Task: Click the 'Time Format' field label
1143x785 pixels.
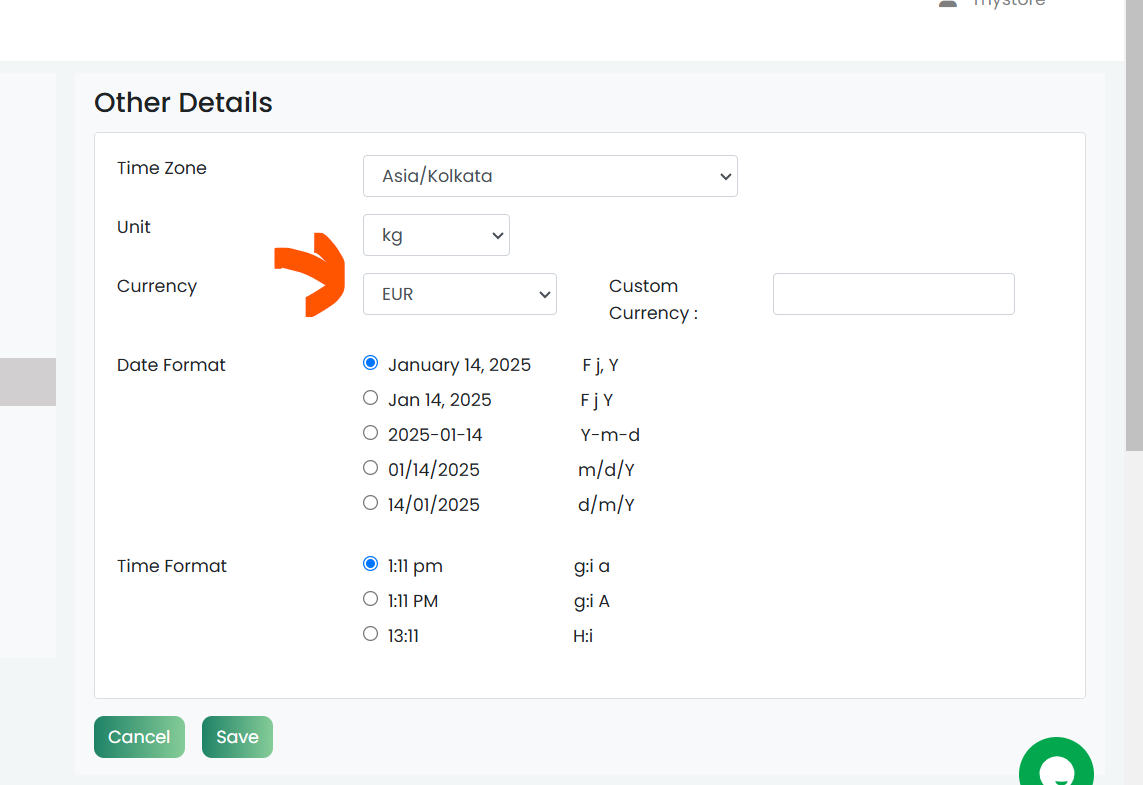Action: tap(172, 566)
